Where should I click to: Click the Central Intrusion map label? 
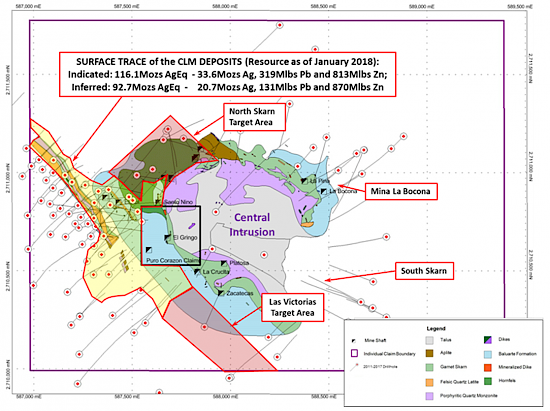(x=252, y=225)
